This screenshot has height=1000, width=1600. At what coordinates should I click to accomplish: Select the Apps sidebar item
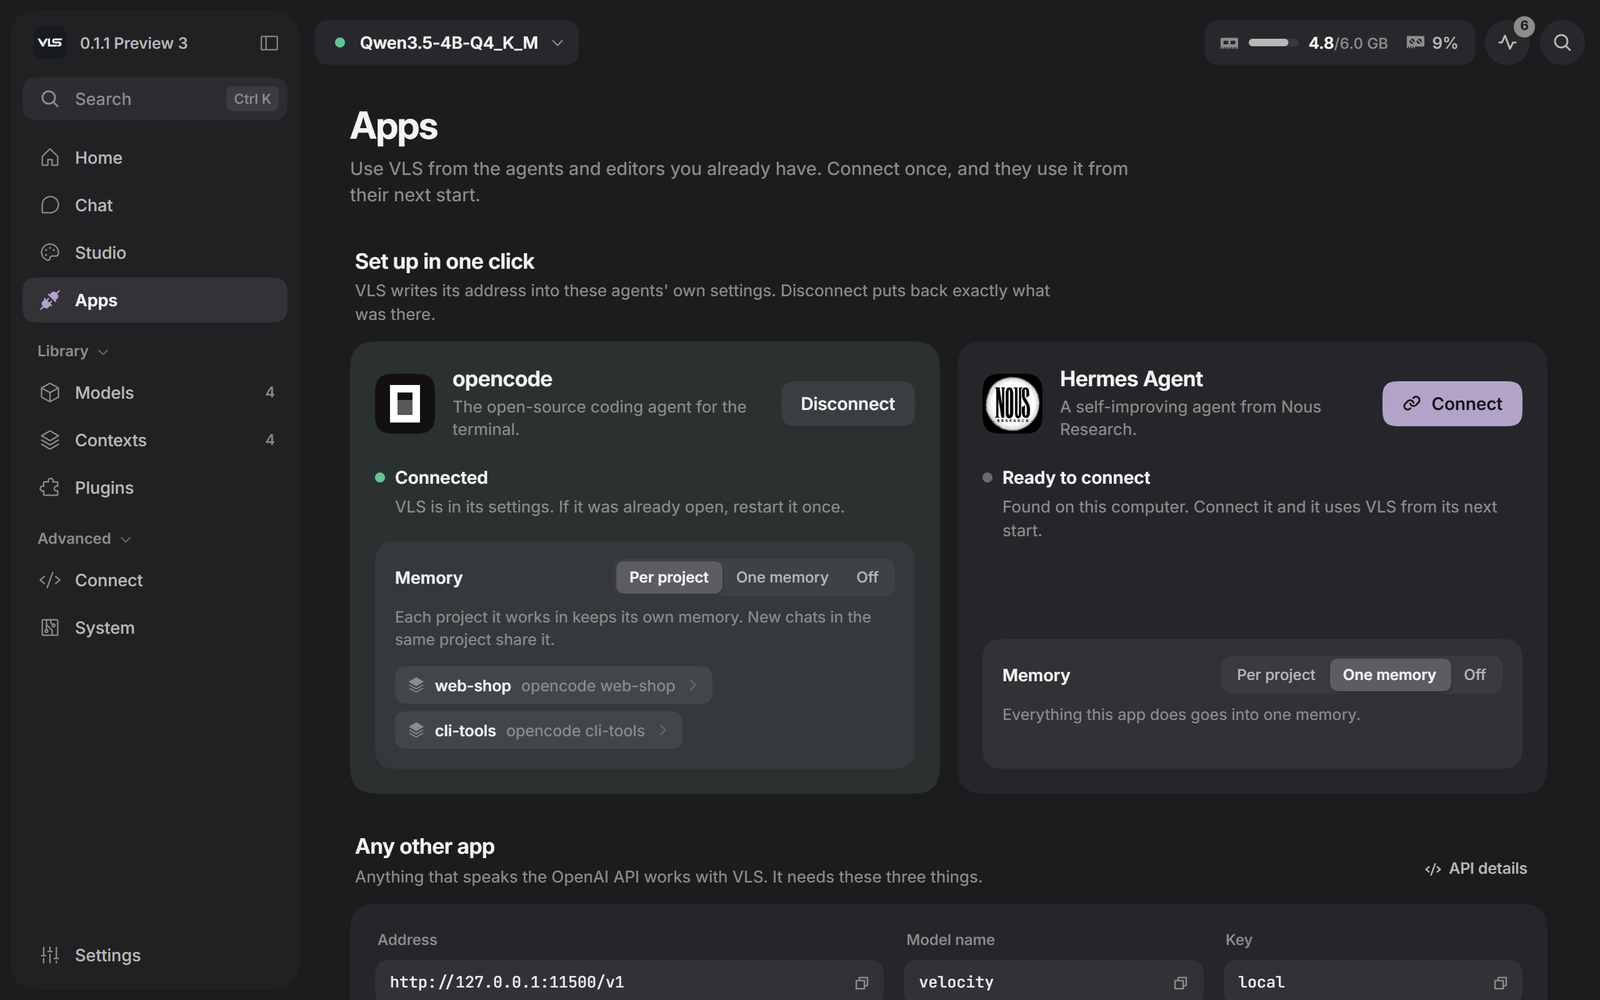[155, 300]
